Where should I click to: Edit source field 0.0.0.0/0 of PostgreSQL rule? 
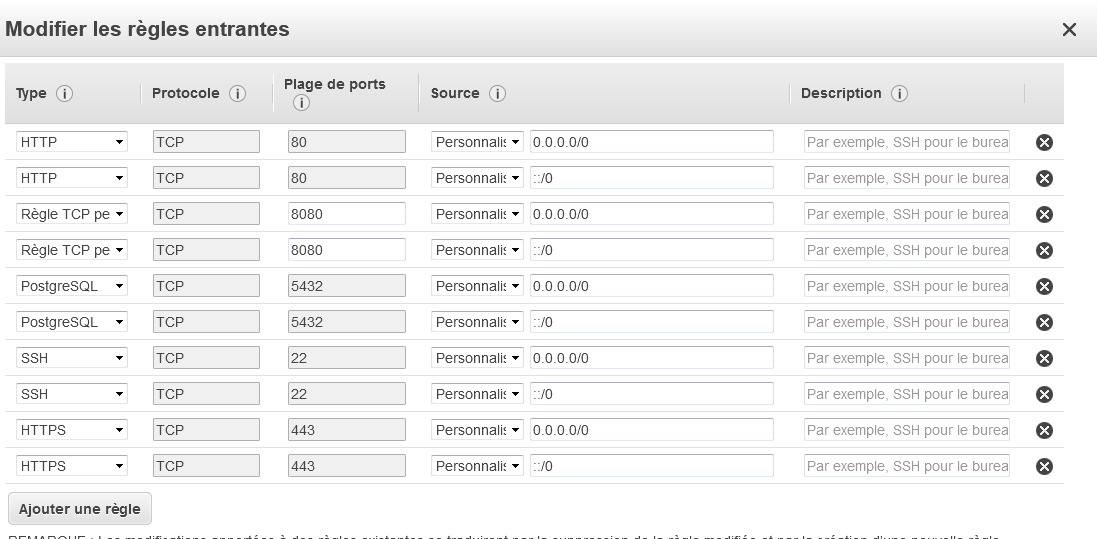point(651,286)
